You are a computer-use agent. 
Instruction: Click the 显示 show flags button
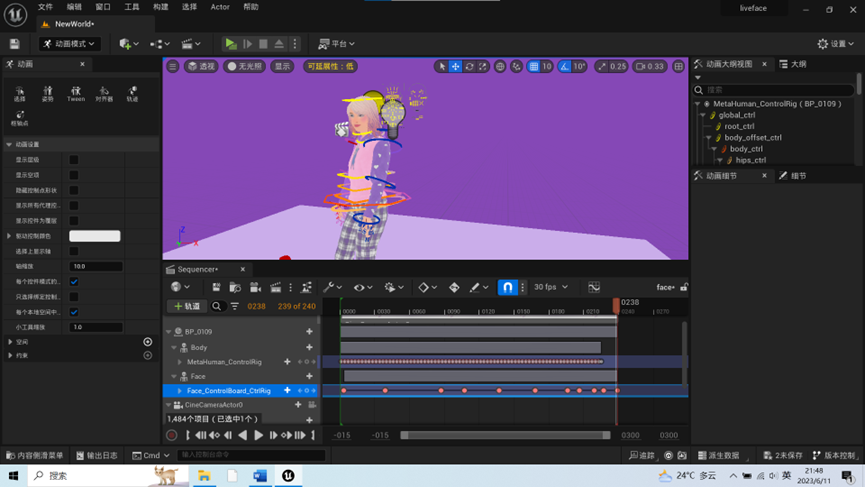pos(282,66)
